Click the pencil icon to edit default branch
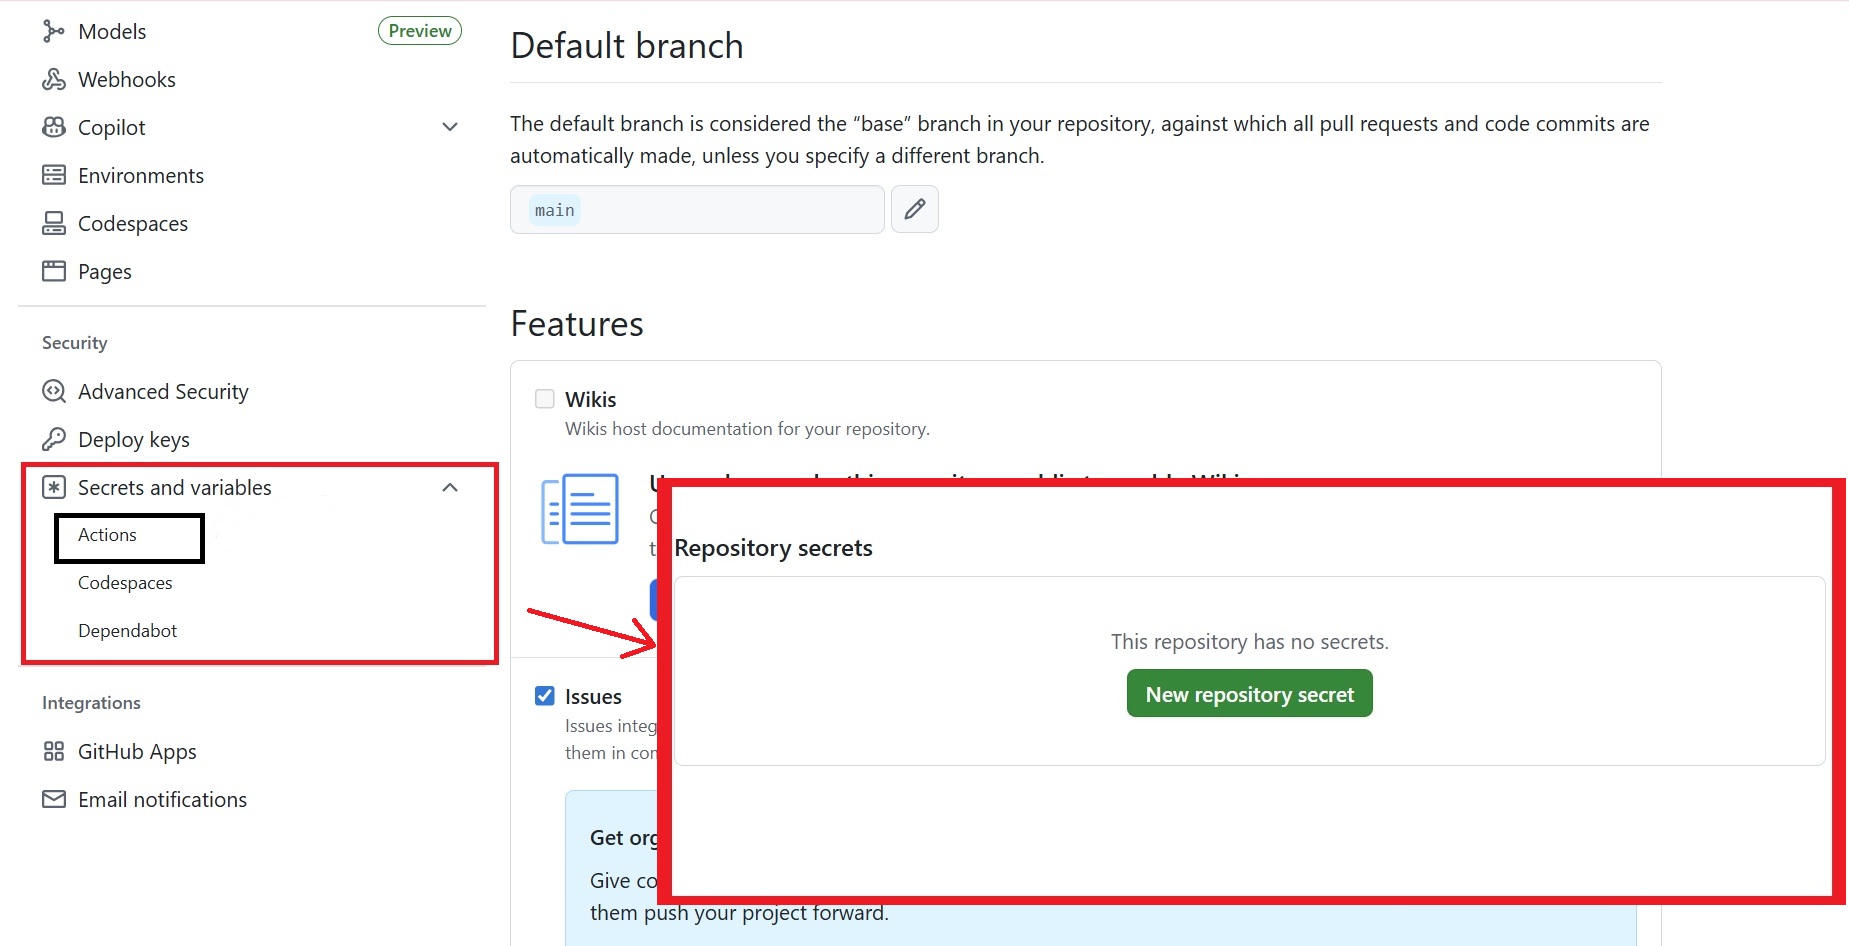Viewport: 1849px width, 946px height. tap(914, 209)
